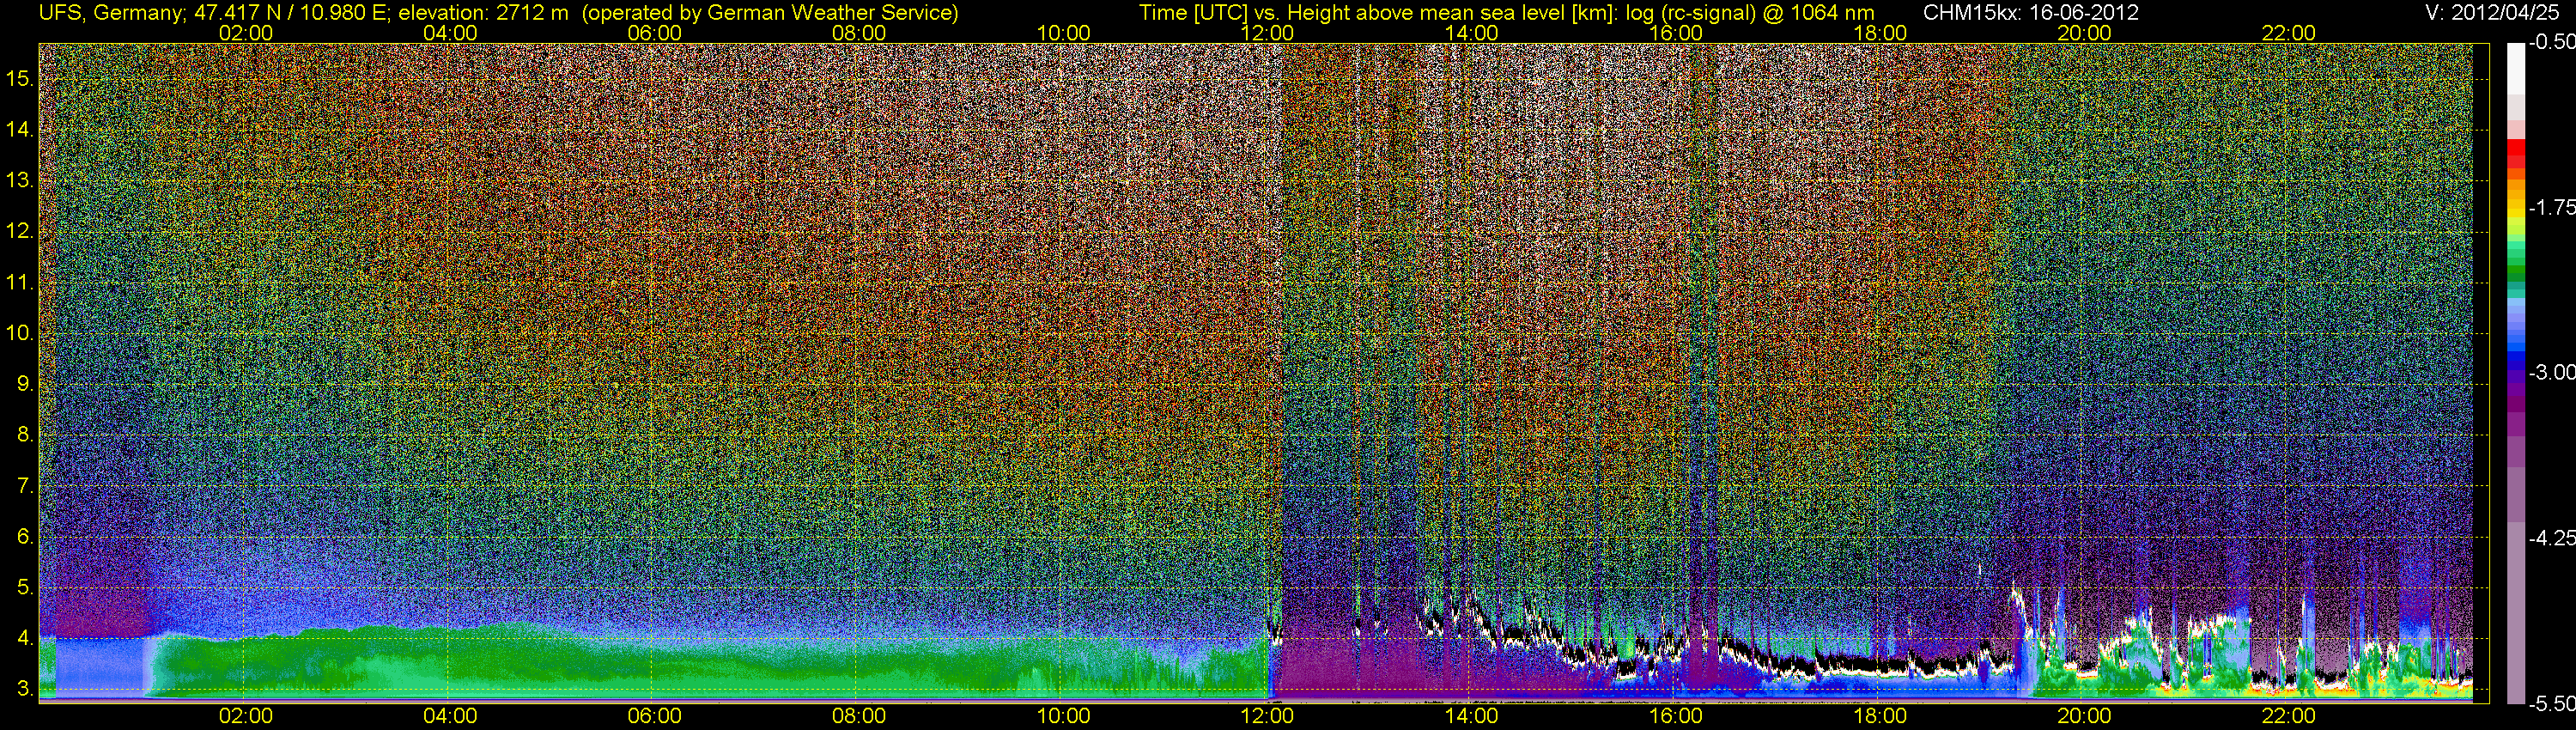Pick the 08:00 label on the top time axis
The image size is (2576, 730).
tap(859, 33)
